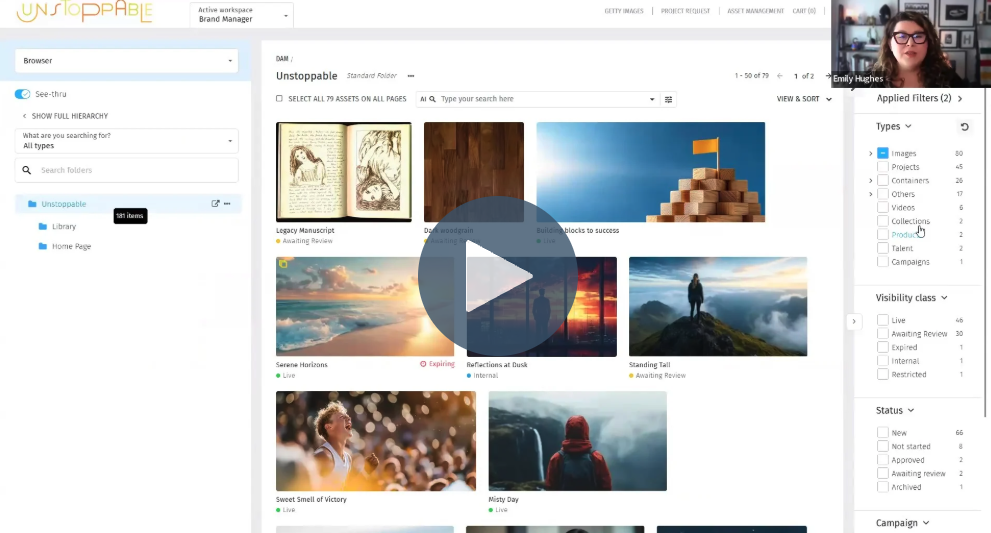991x533 pixels.
Task: Go to previous page arrow
Action: coord(780,76)
